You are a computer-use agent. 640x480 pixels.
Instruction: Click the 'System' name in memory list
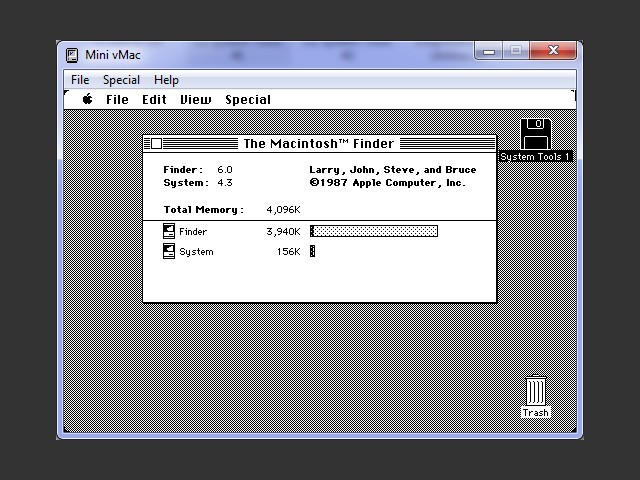coord(196,252)
